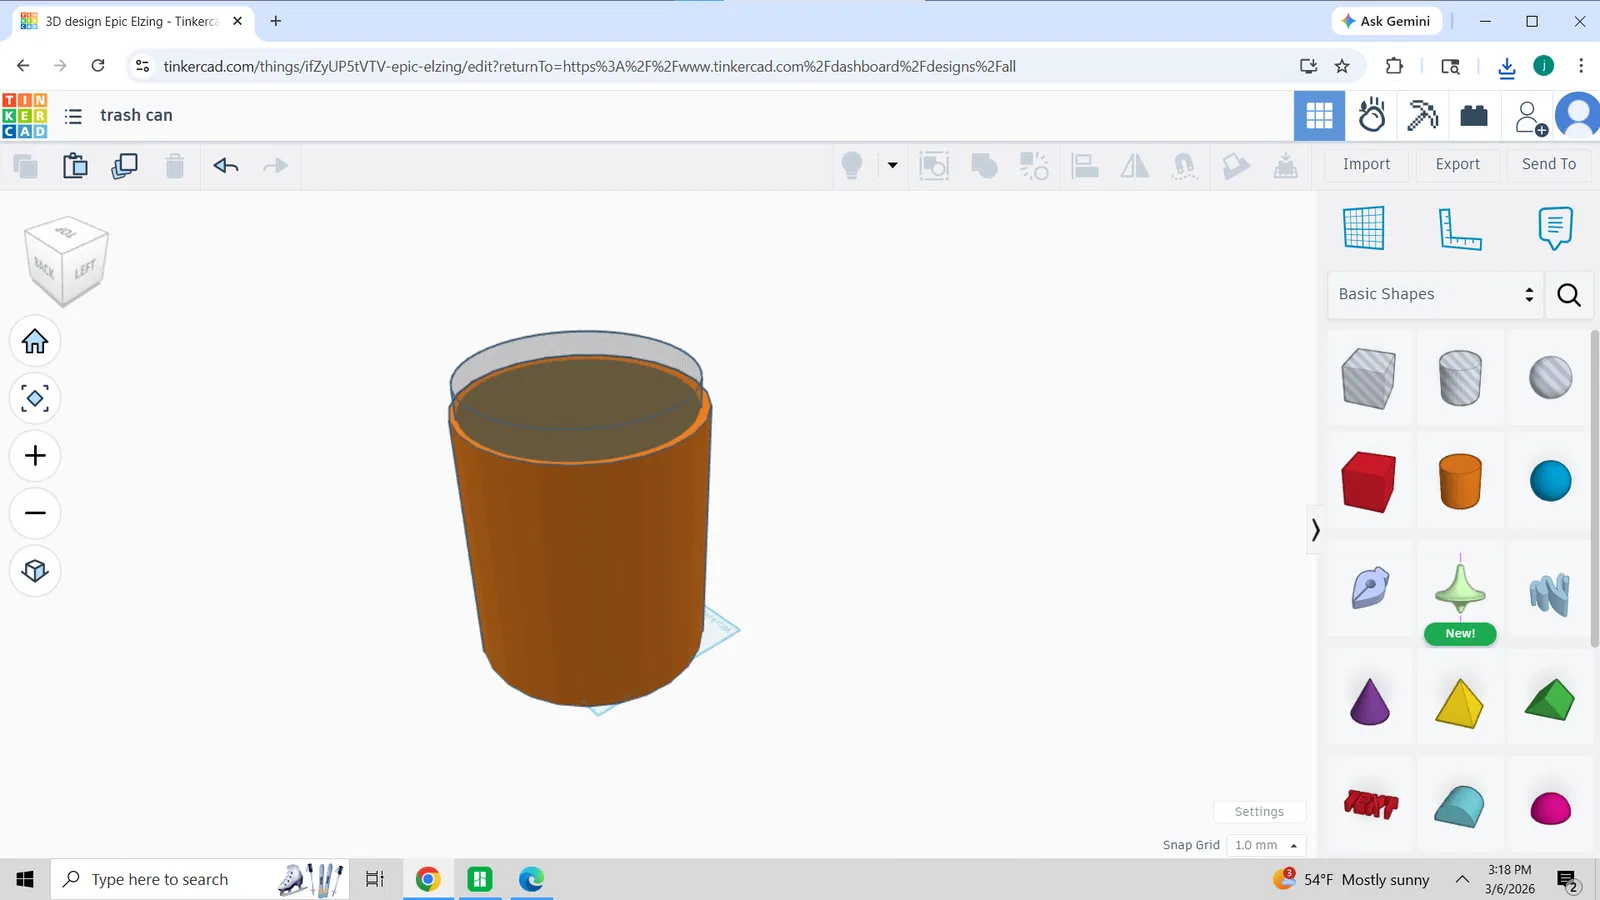
Task: Click the Home view icon
Action: coord(35,342)
